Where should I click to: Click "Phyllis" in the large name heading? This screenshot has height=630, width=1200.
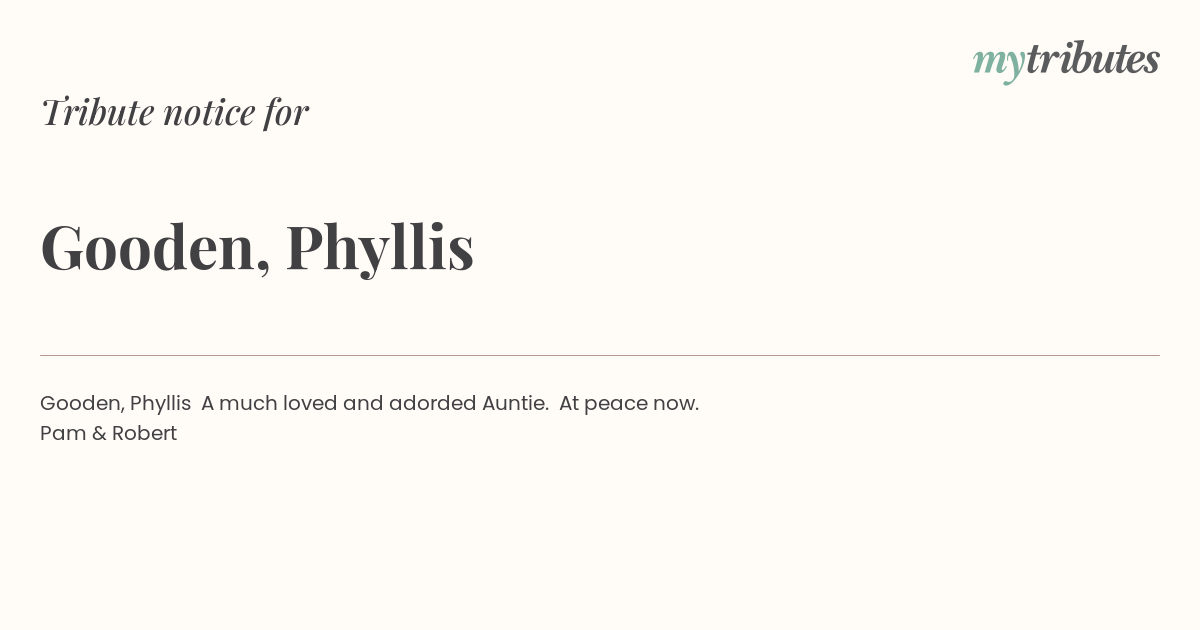[x=379, y=247]
